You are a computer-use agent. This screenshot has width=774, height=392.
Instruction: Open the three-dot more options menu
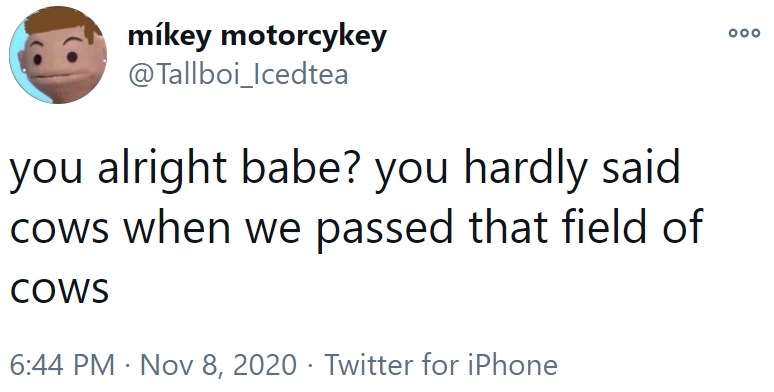(744, 34)
